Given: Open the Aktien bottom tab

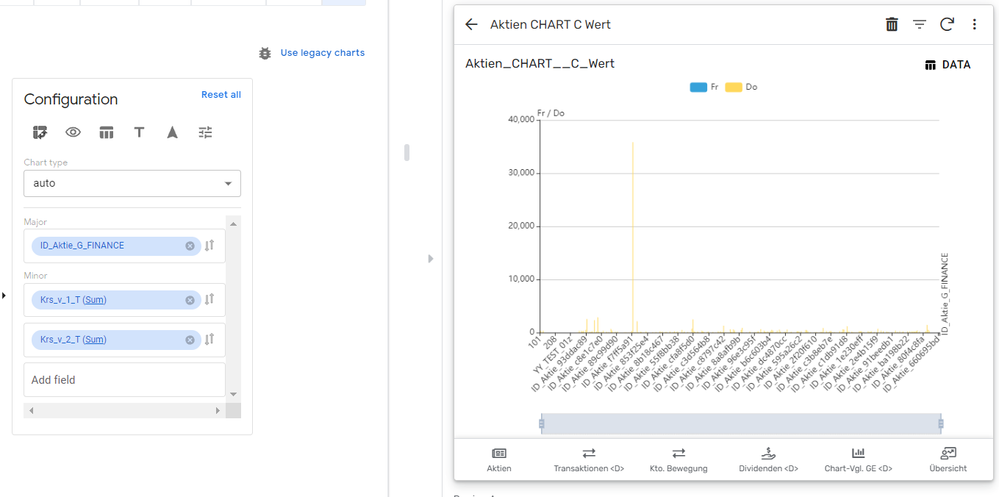Looking at the screenshot, I should point(500,459).
